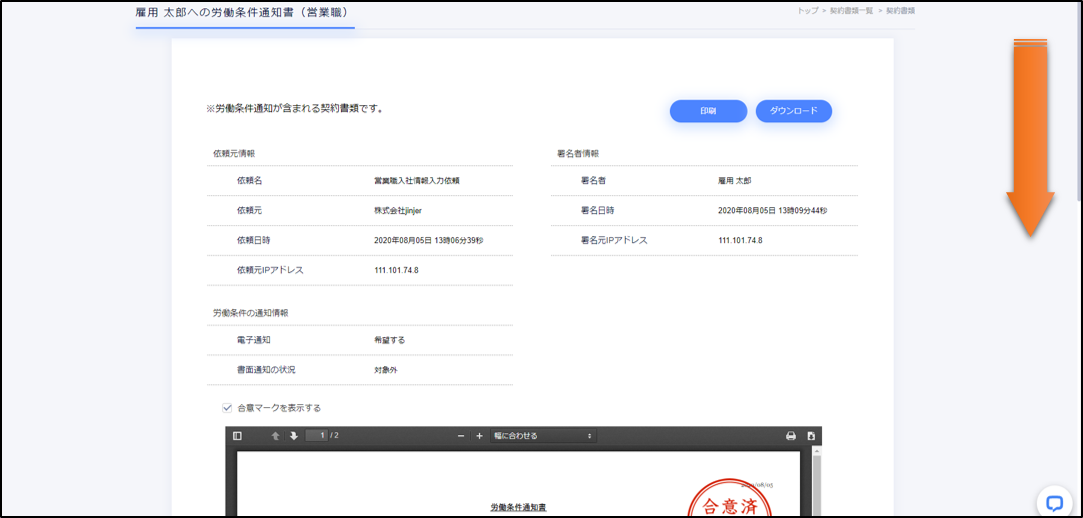Uncheck 合意マークを表示する checkbox

pos(227,407)
